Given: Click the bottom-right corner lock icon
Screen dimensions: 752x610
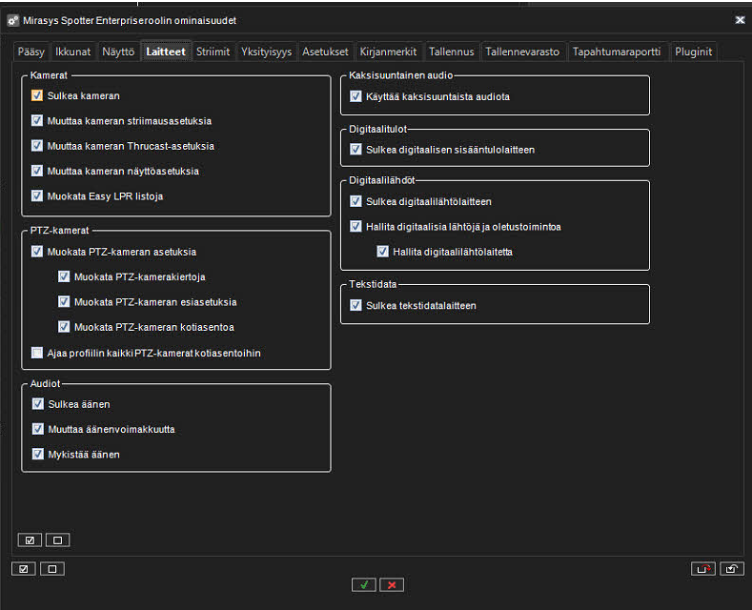Looking at the screenshot, I should pyautogui.click(x=731, y=568).
